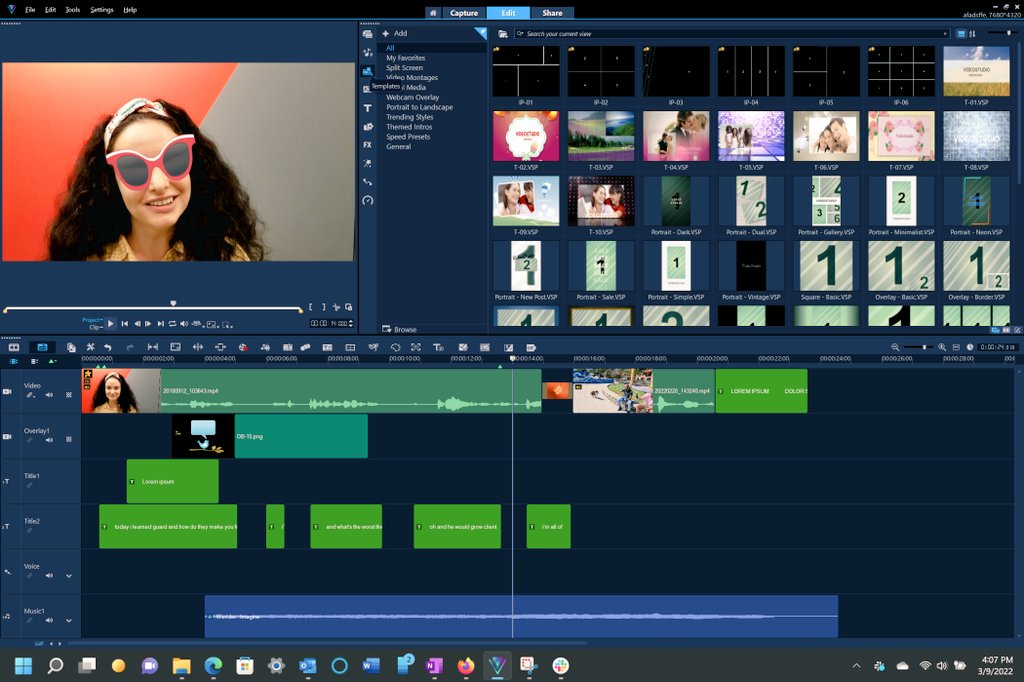Open the Help menu

pos(130,10)
